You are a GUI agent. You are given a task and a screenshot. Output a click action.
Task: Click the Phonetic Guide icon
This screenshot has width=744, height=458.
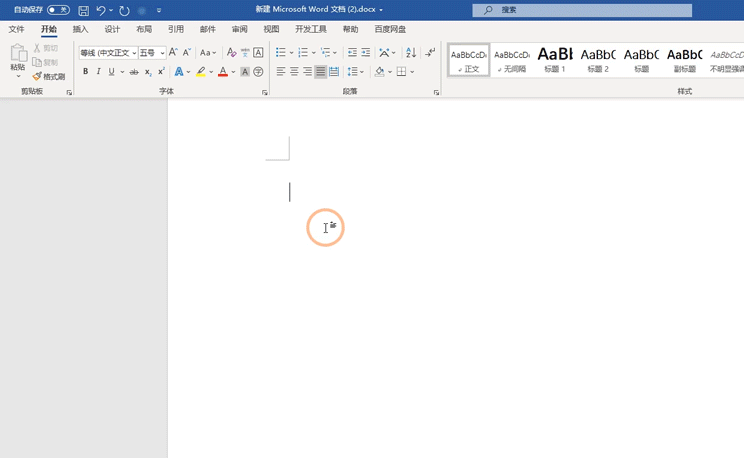245,53
